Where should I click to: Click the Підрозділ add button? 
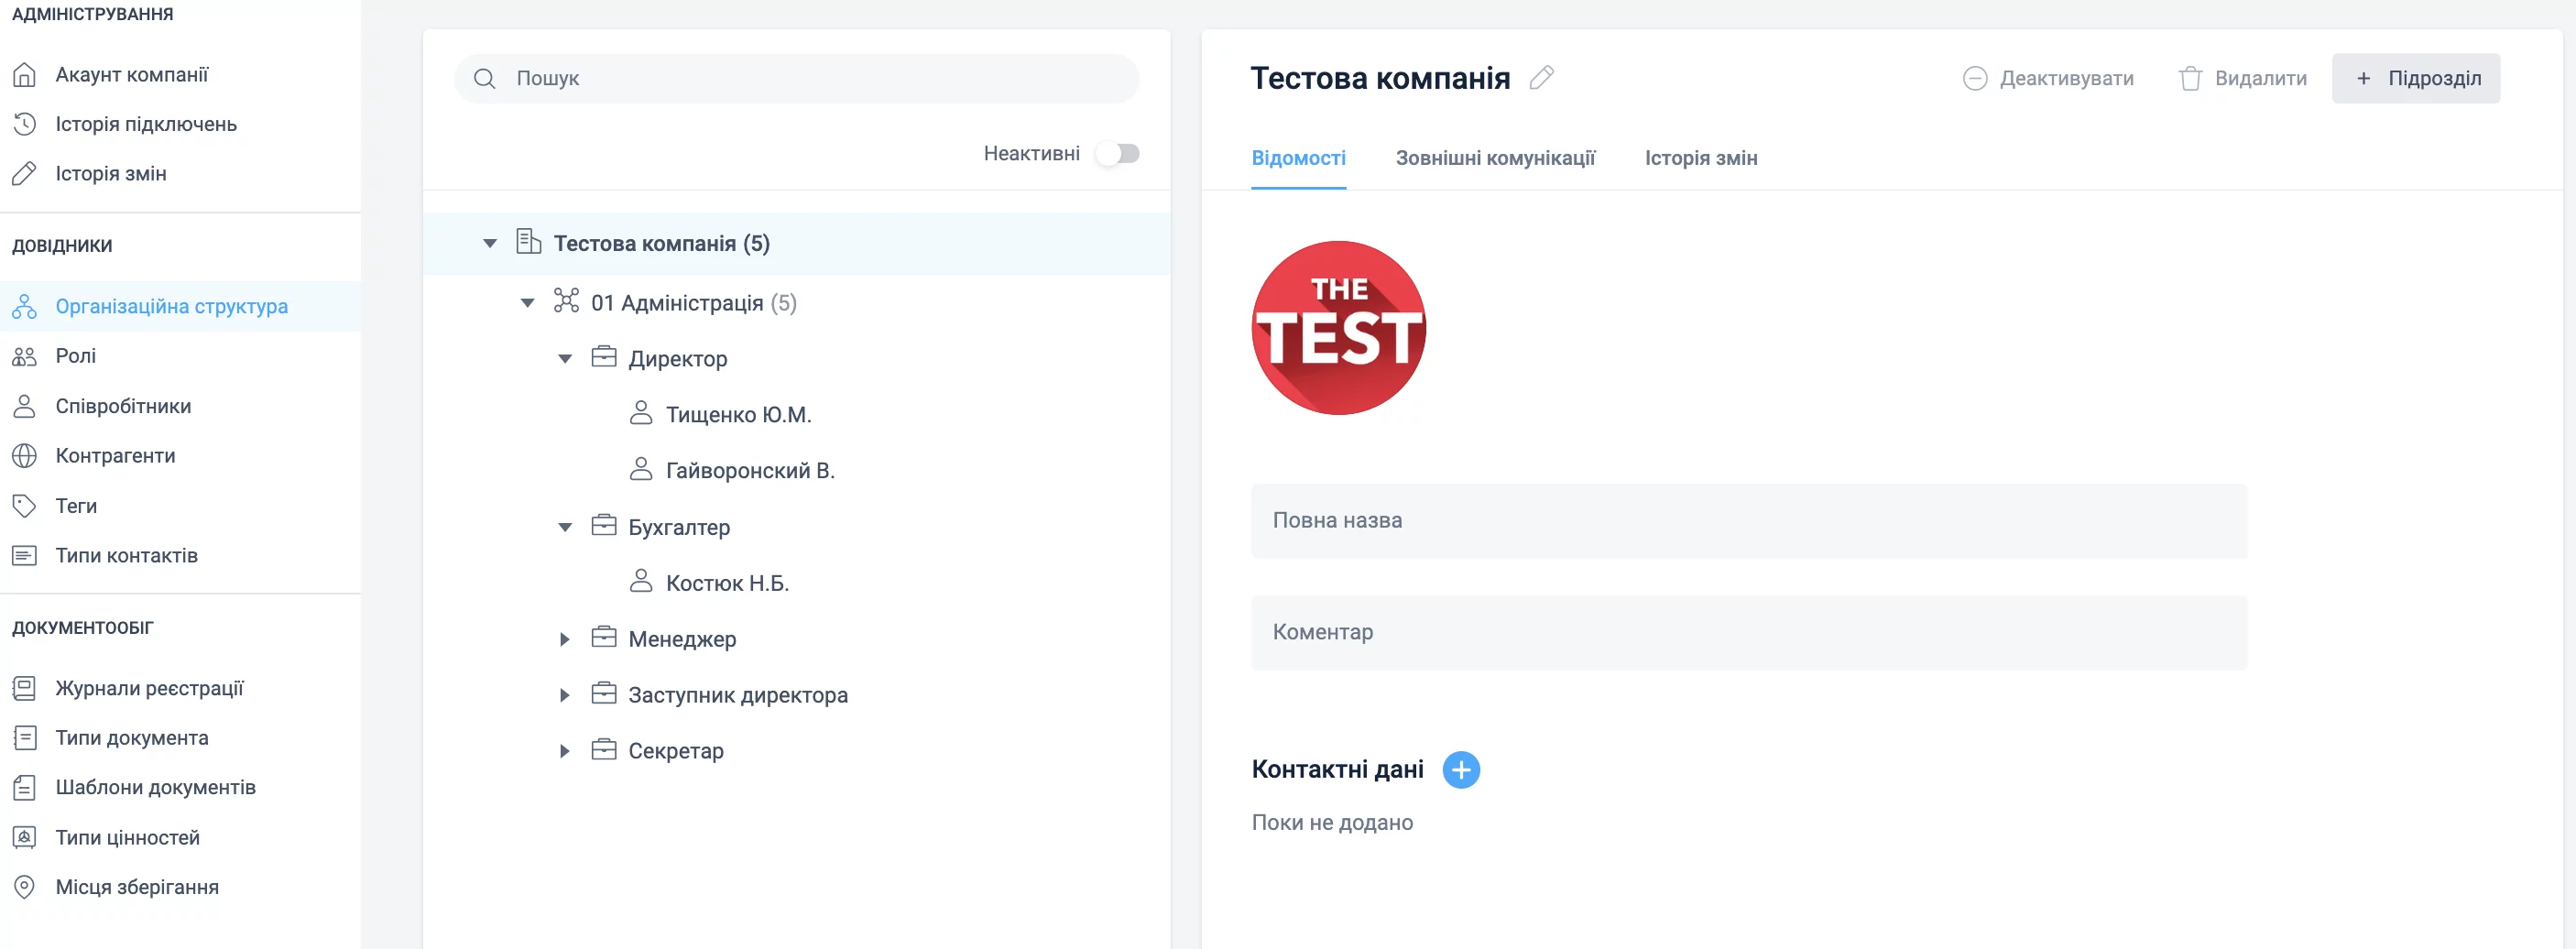click(x=2415, y=79)
